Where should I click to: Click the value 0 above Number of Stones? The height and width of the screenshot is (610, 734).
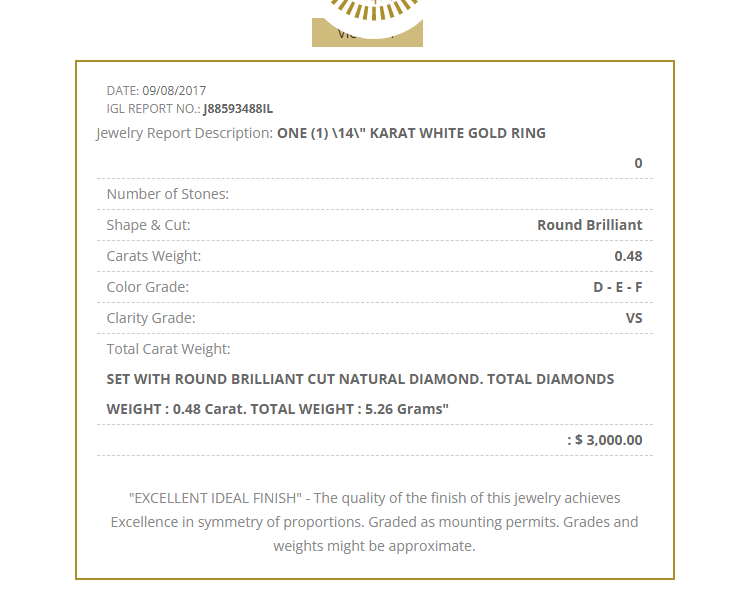tap(638, 163)
